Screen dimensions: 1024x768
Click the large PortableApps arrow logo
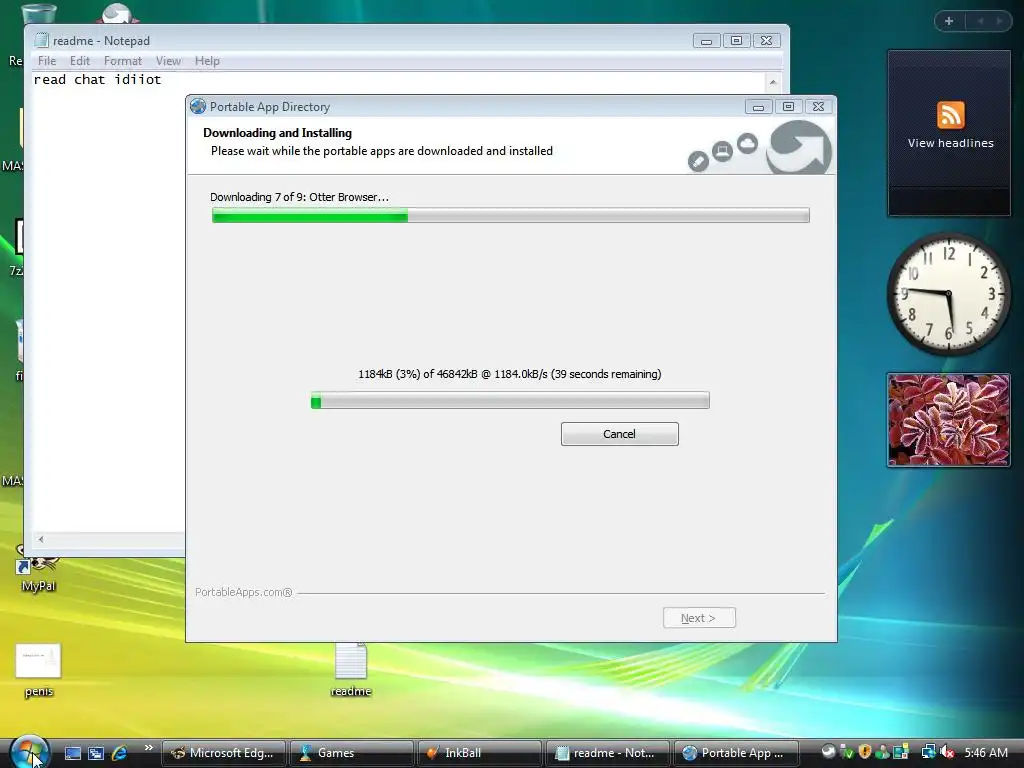(x=798, y=148)
